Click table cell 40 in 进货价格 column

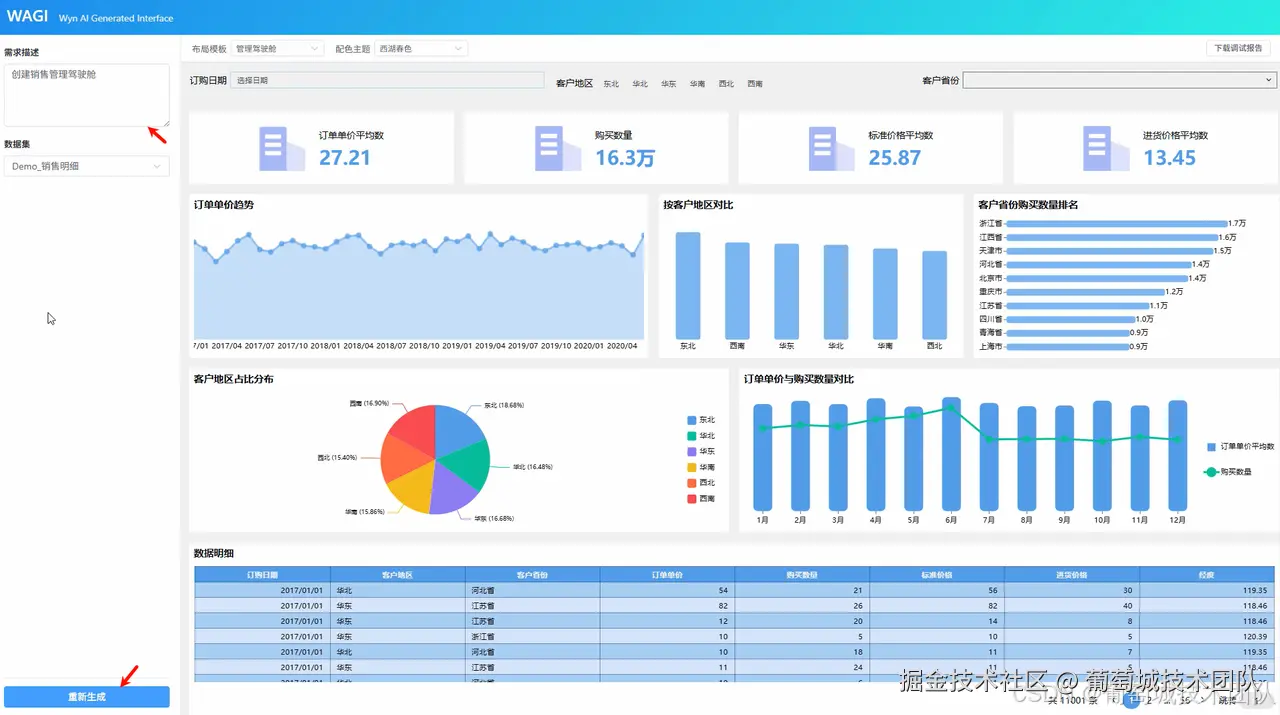pyautogui.click(x=1072, y=605)
